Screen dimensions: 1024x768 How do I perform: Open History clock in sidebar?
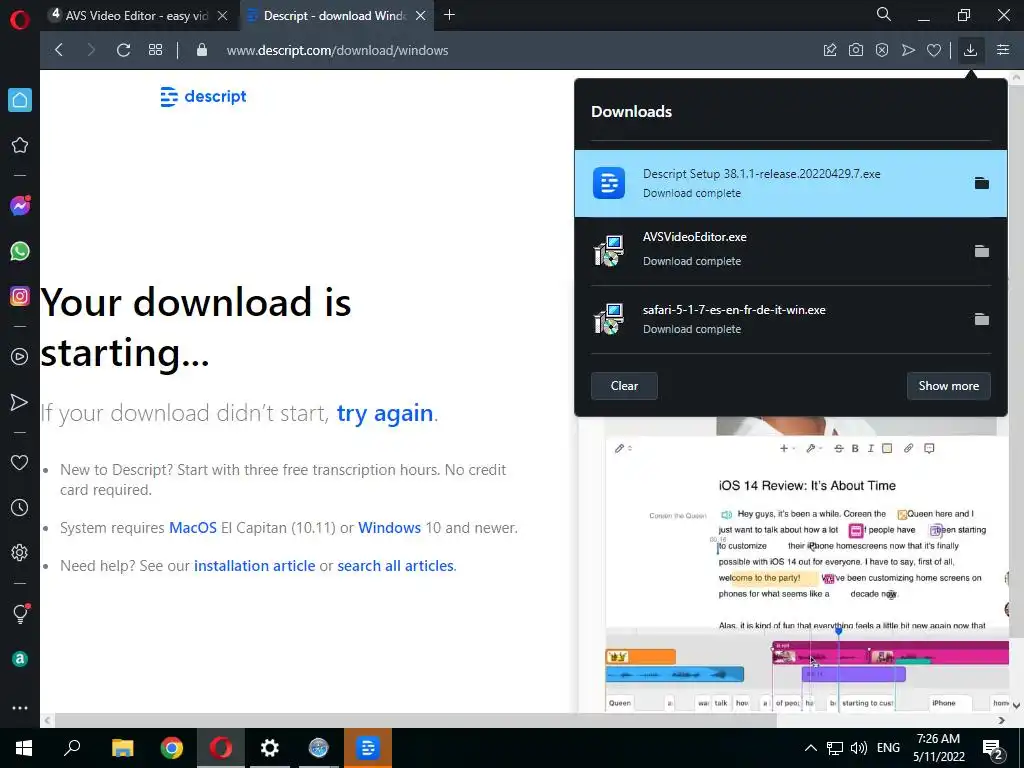[20, 507]
